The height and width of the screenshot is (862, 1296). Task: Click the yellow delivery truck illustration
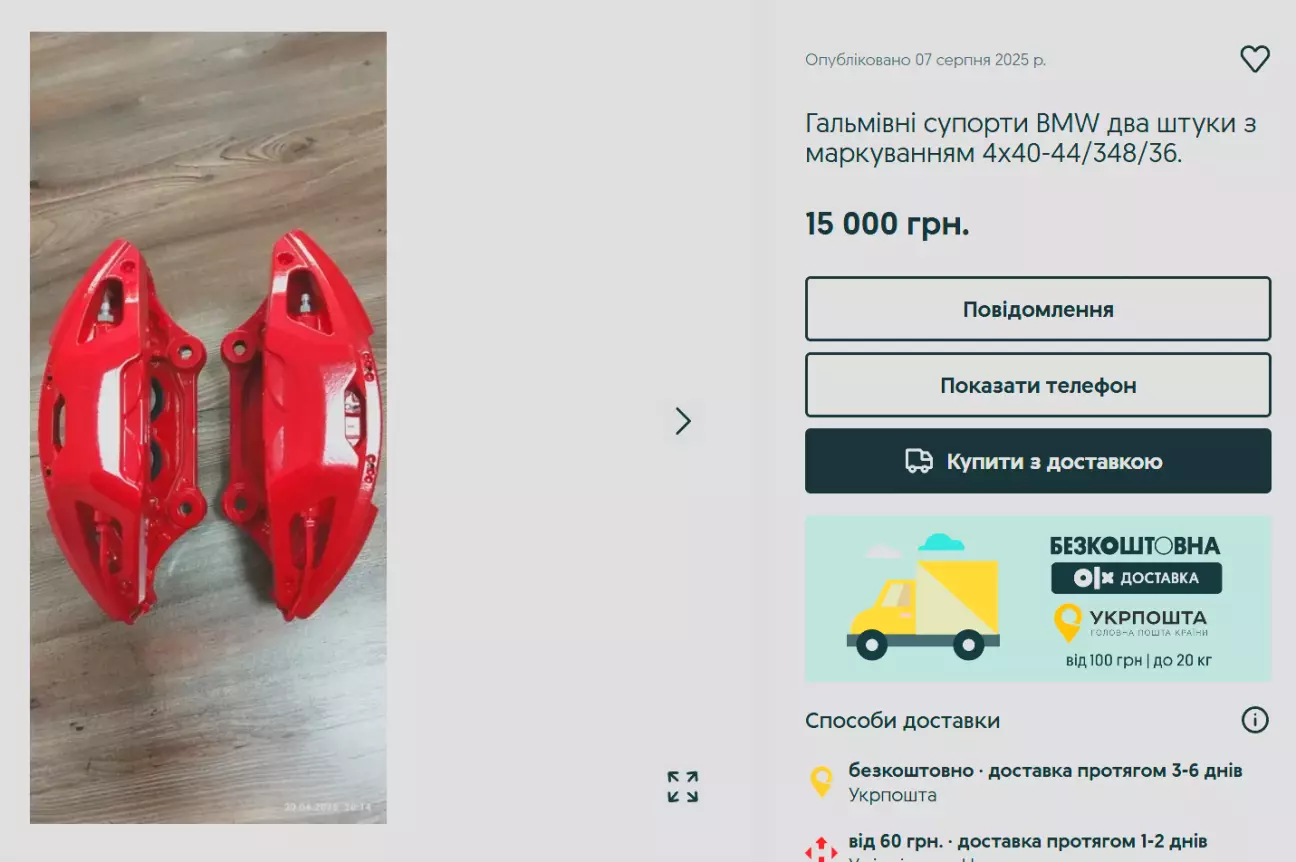(x=923, y=597)
